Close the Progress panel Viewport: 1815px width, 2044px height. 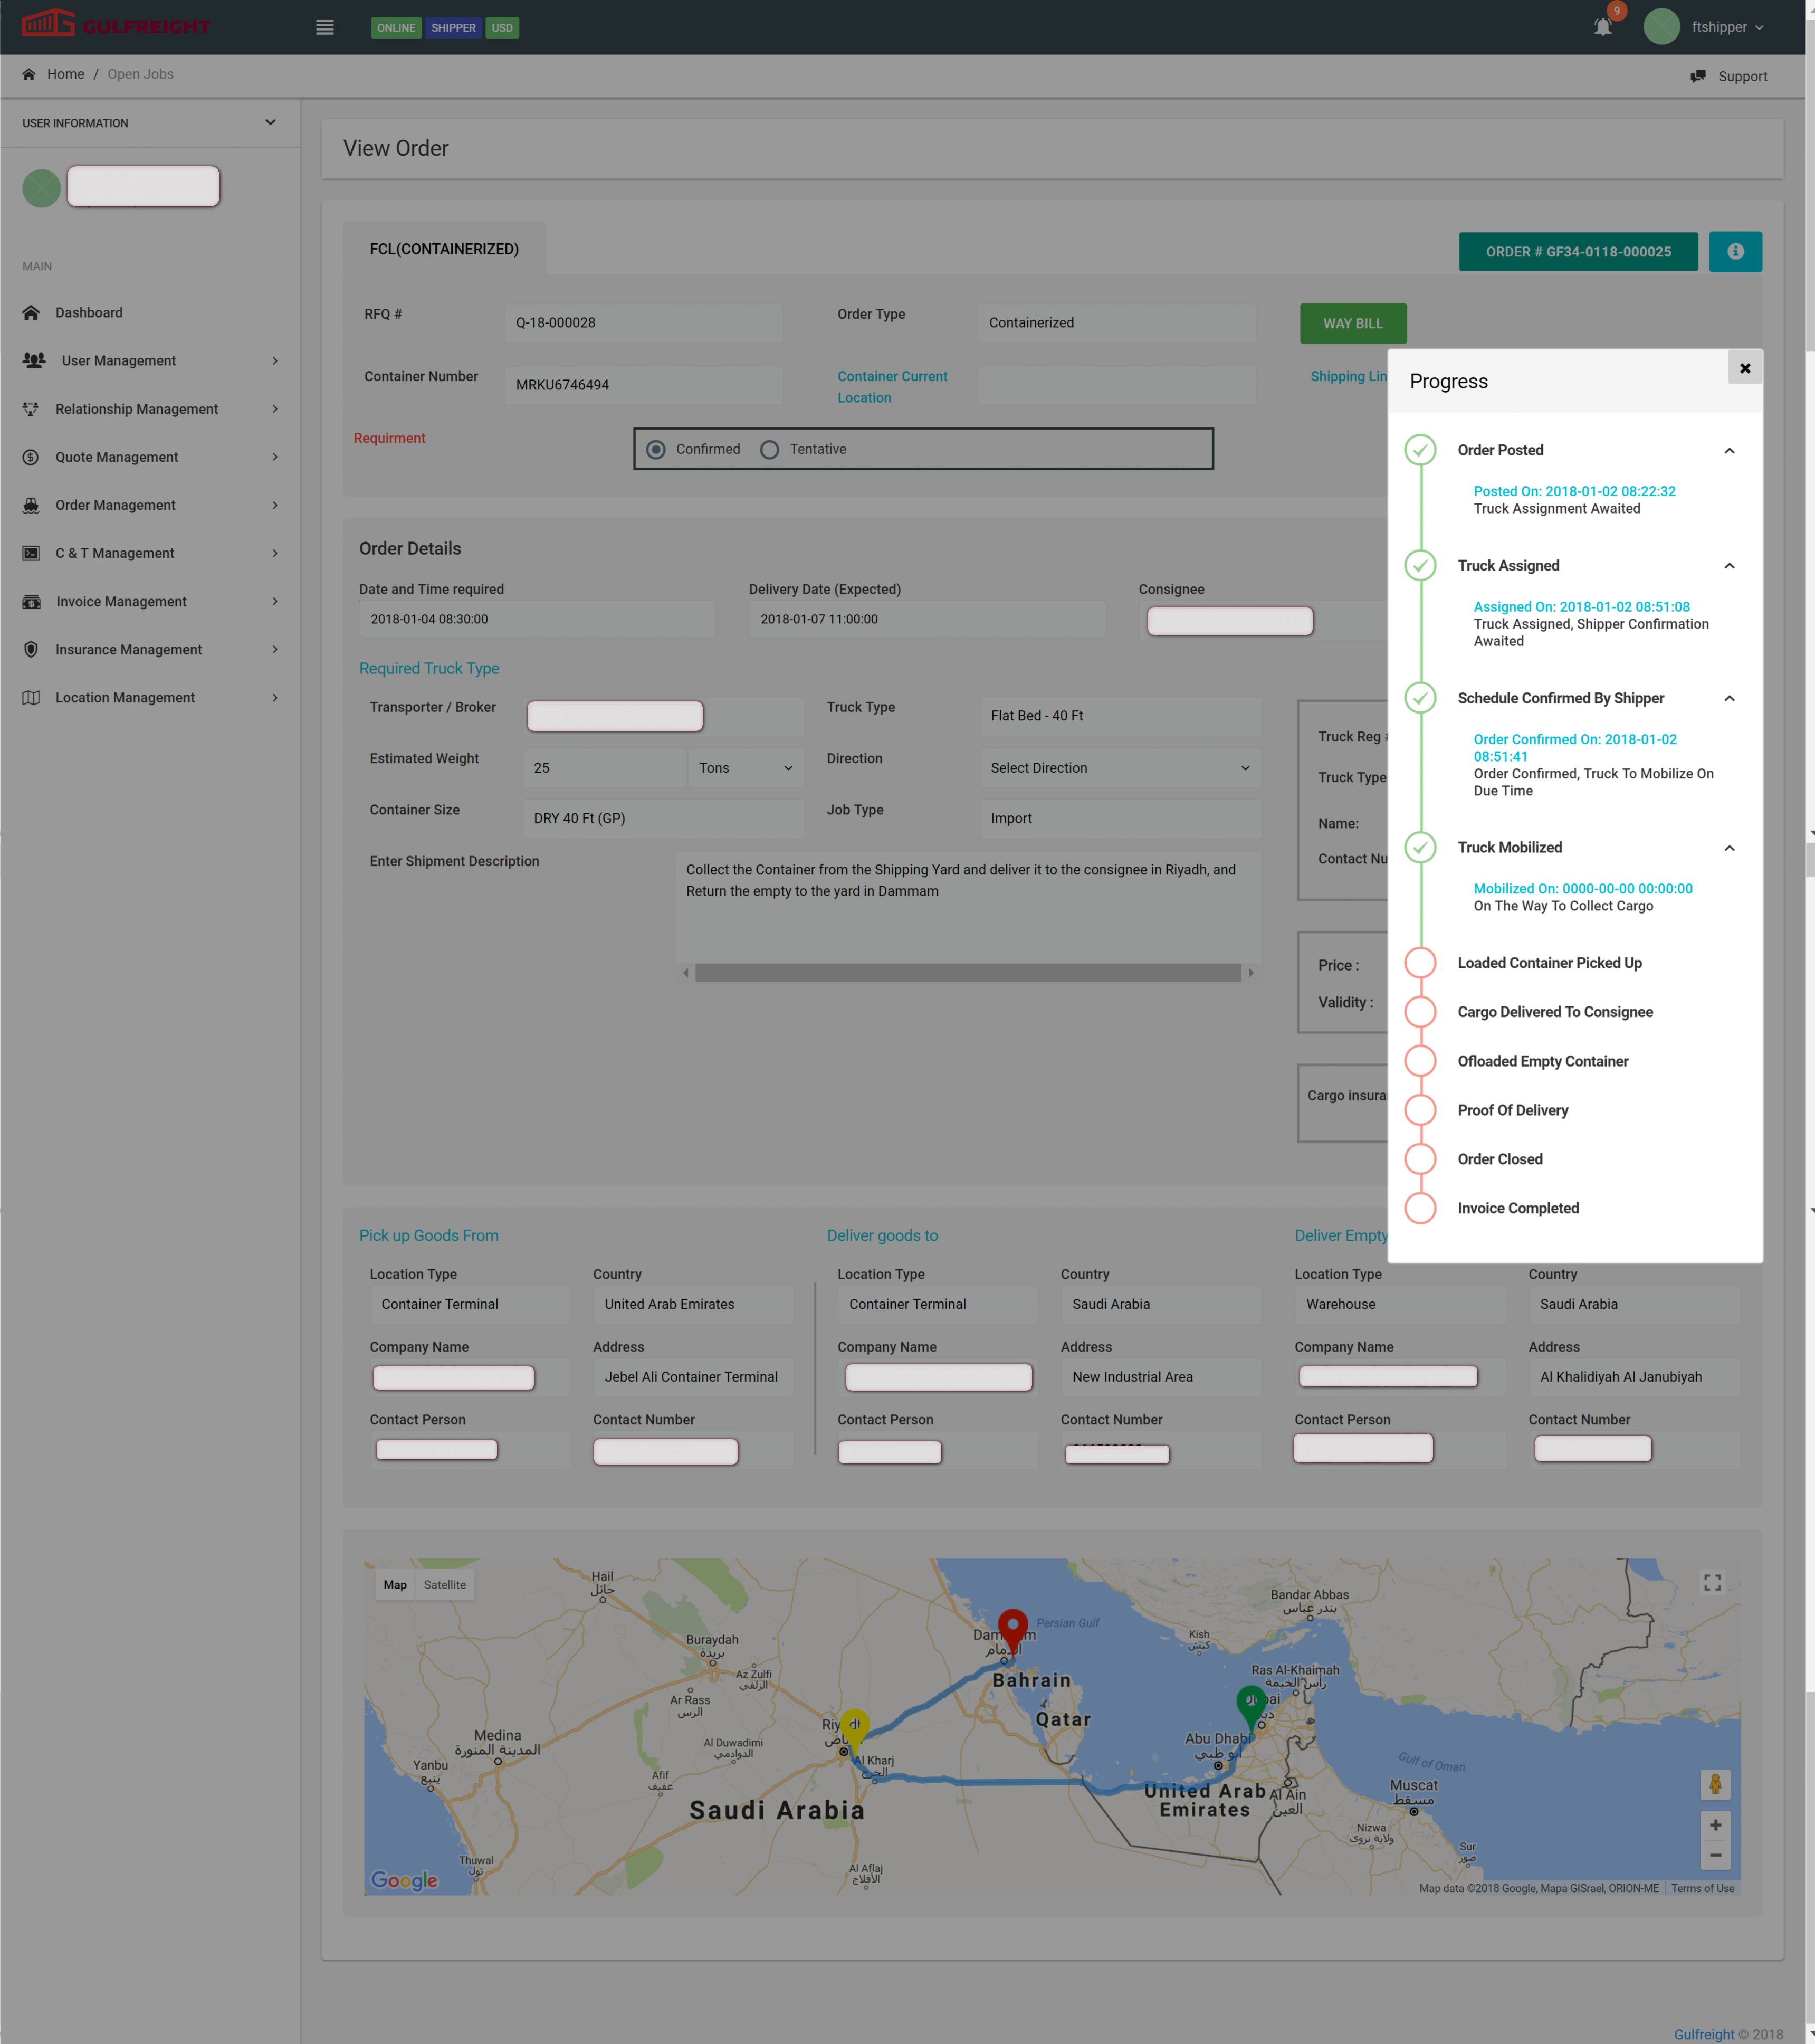(x=1745, y=368)
